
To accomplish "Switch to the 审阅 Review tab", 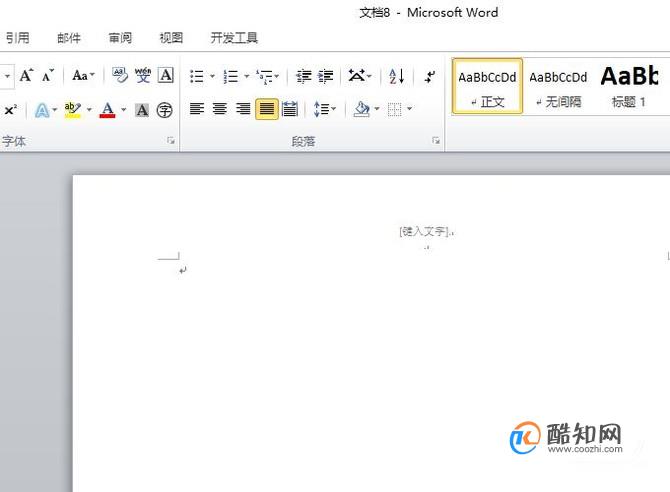I will coord(120,38).
